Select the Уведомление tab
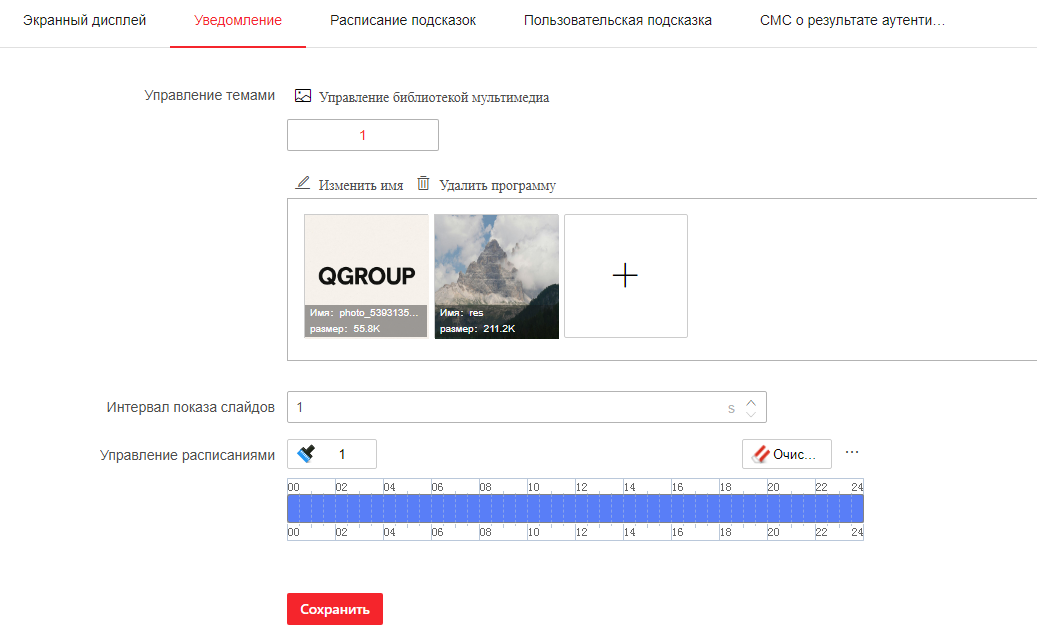This screenshot has height=638, width=1037. [238, 21]
